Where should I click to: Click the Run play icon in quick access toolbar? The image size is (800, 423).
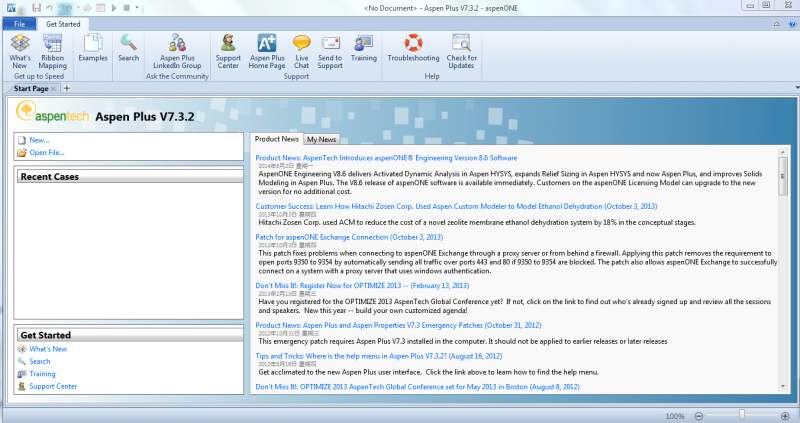(x=114, y=8)
